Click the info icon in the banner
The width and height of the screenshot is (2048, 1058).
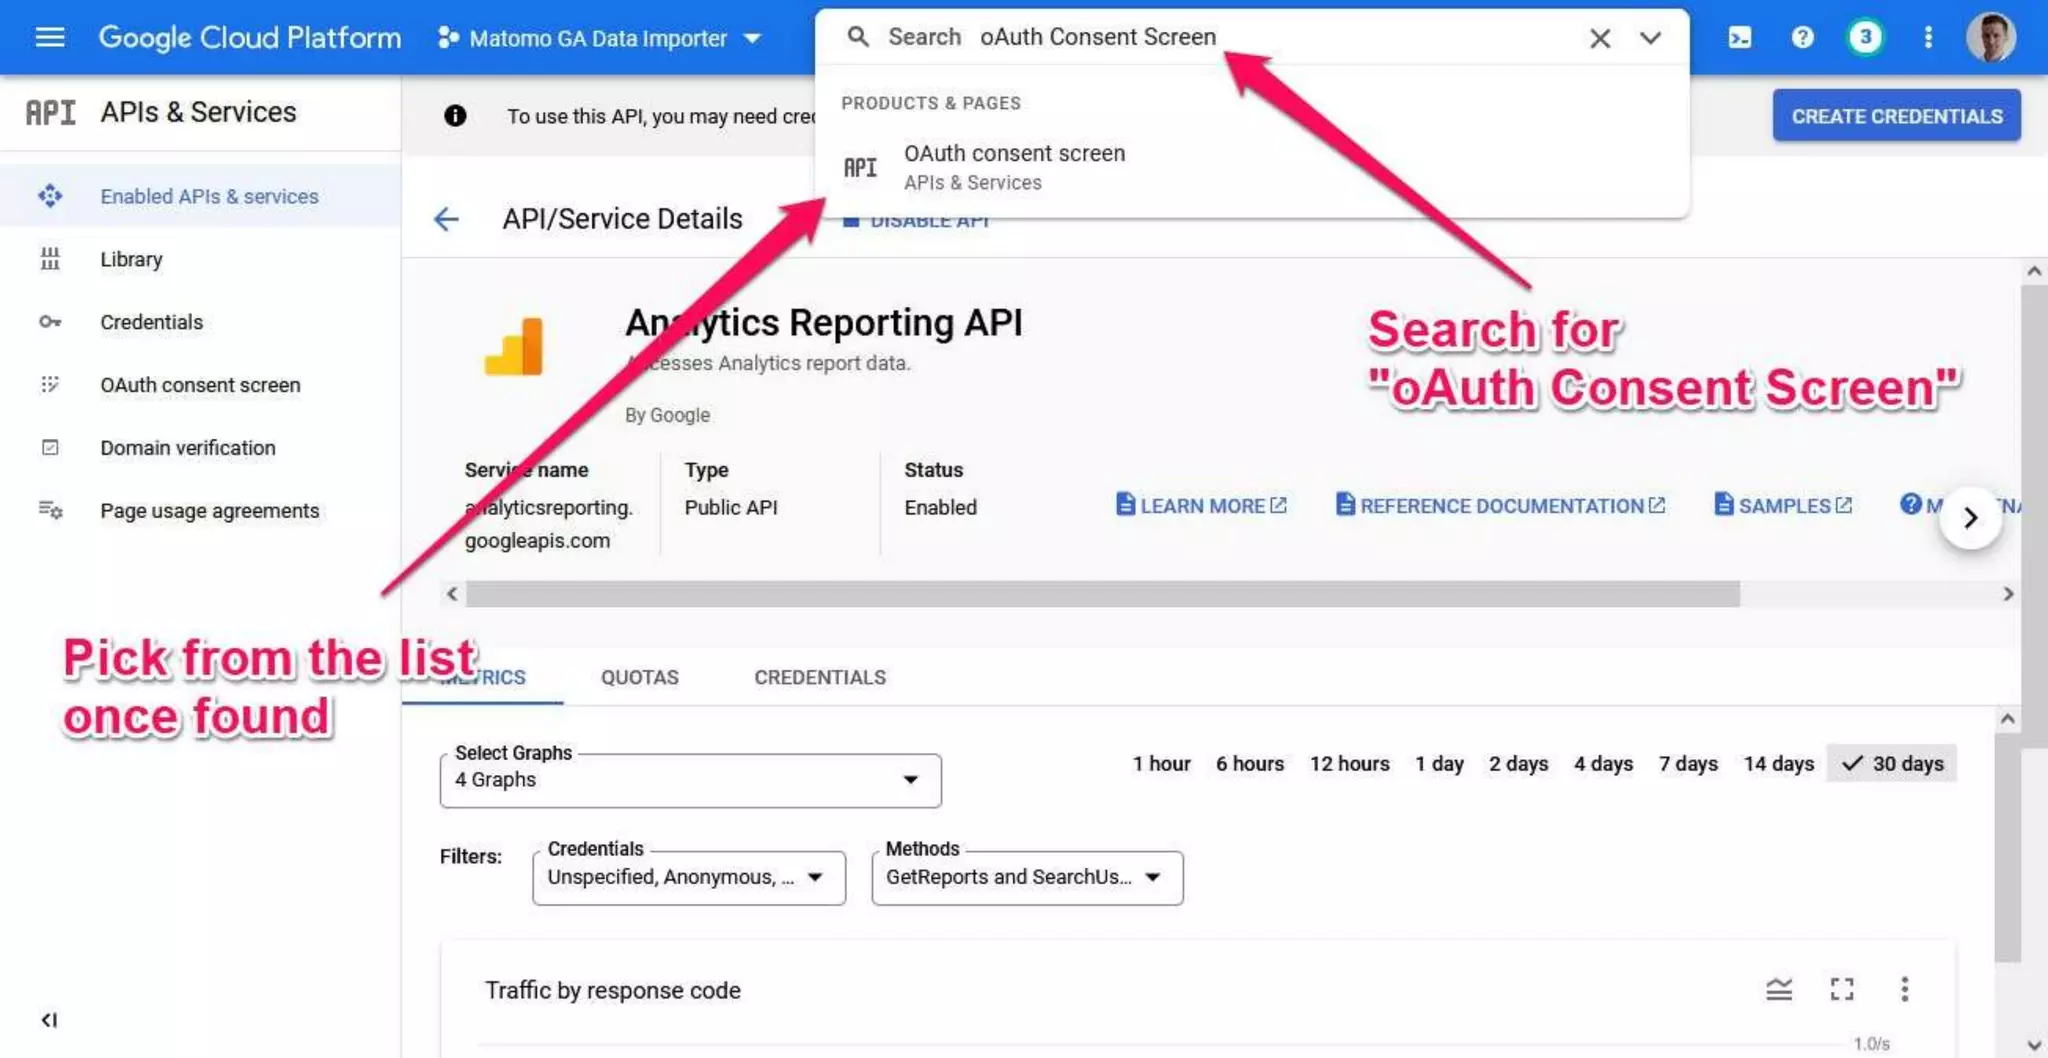tap(455, 116)
